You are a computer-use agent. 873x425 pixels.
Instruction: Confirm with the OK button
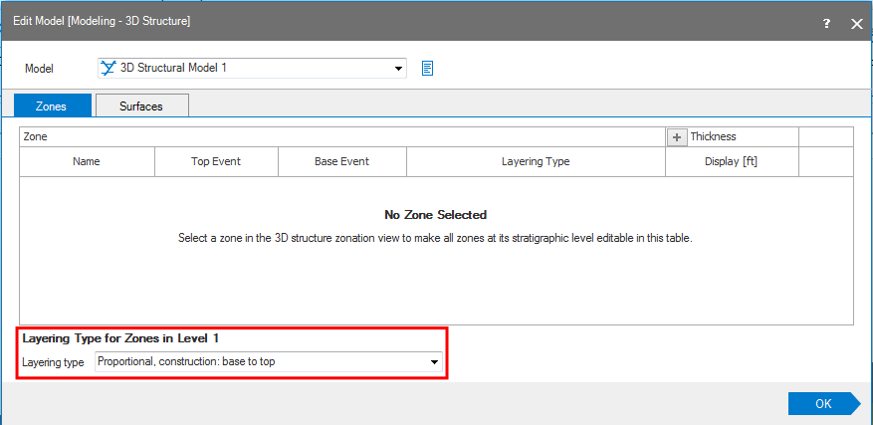[822, 404]
